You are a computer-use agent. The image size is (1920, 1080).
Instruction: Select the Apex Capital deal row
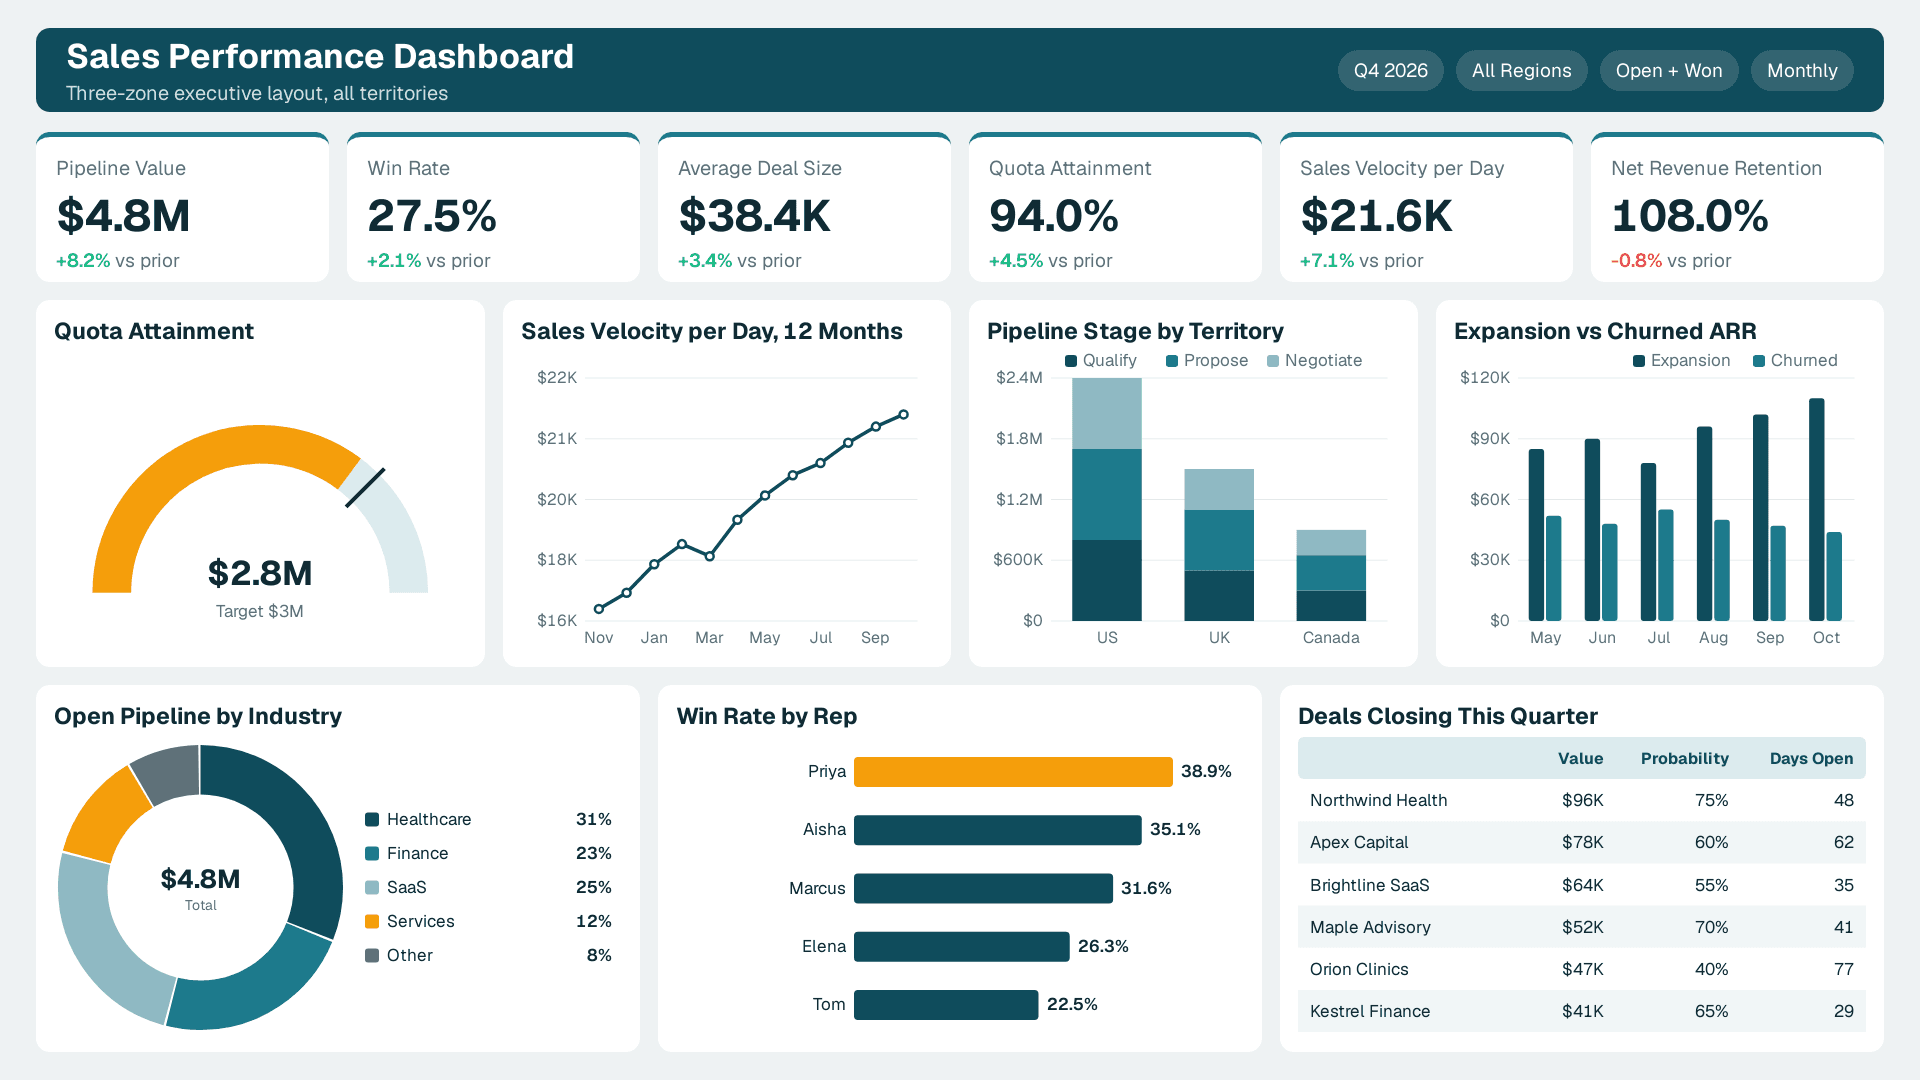(x=1581, y=843)
